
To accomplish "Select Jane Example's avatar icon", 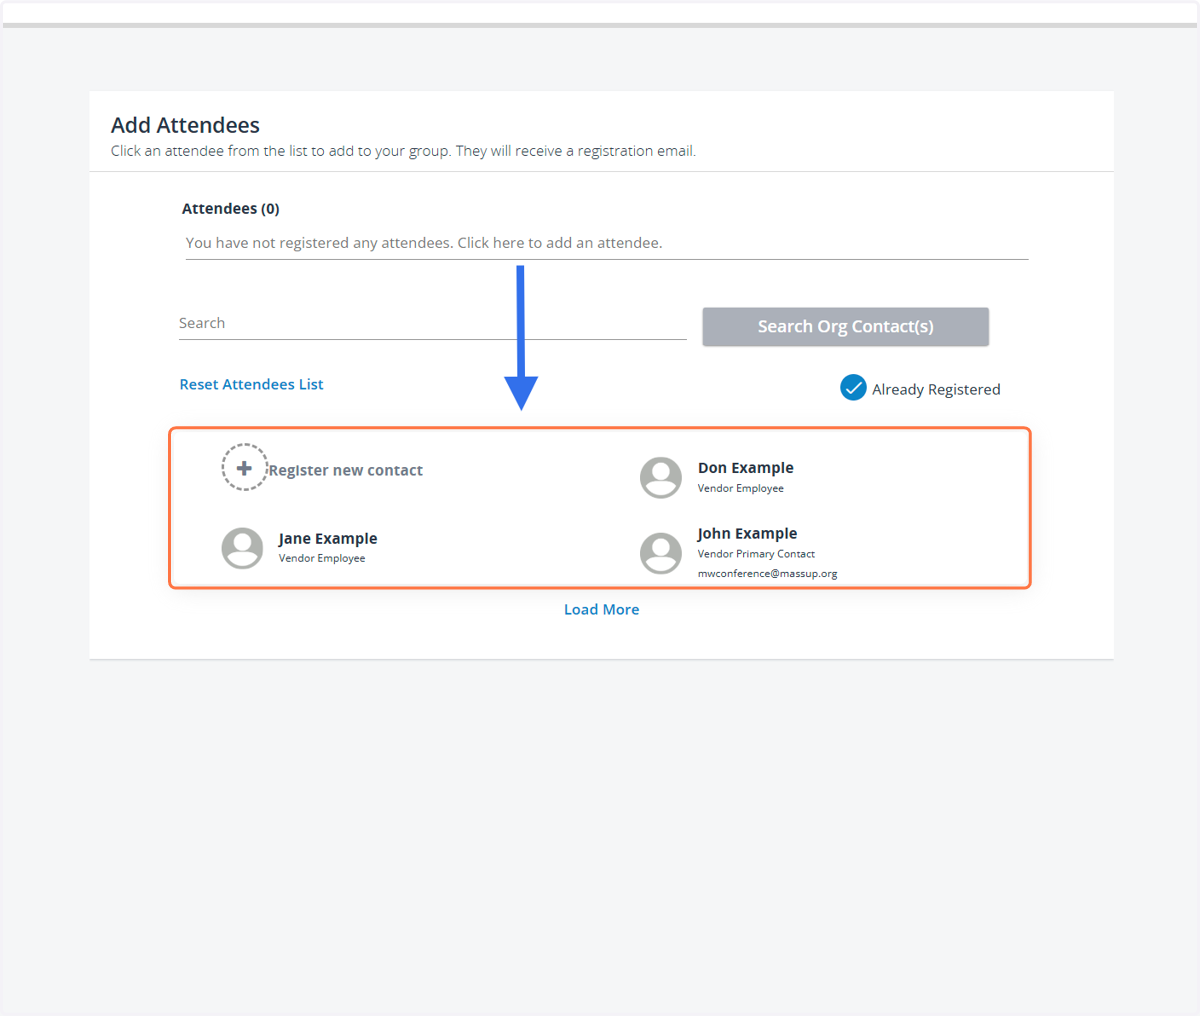I will tap(242, 548).
